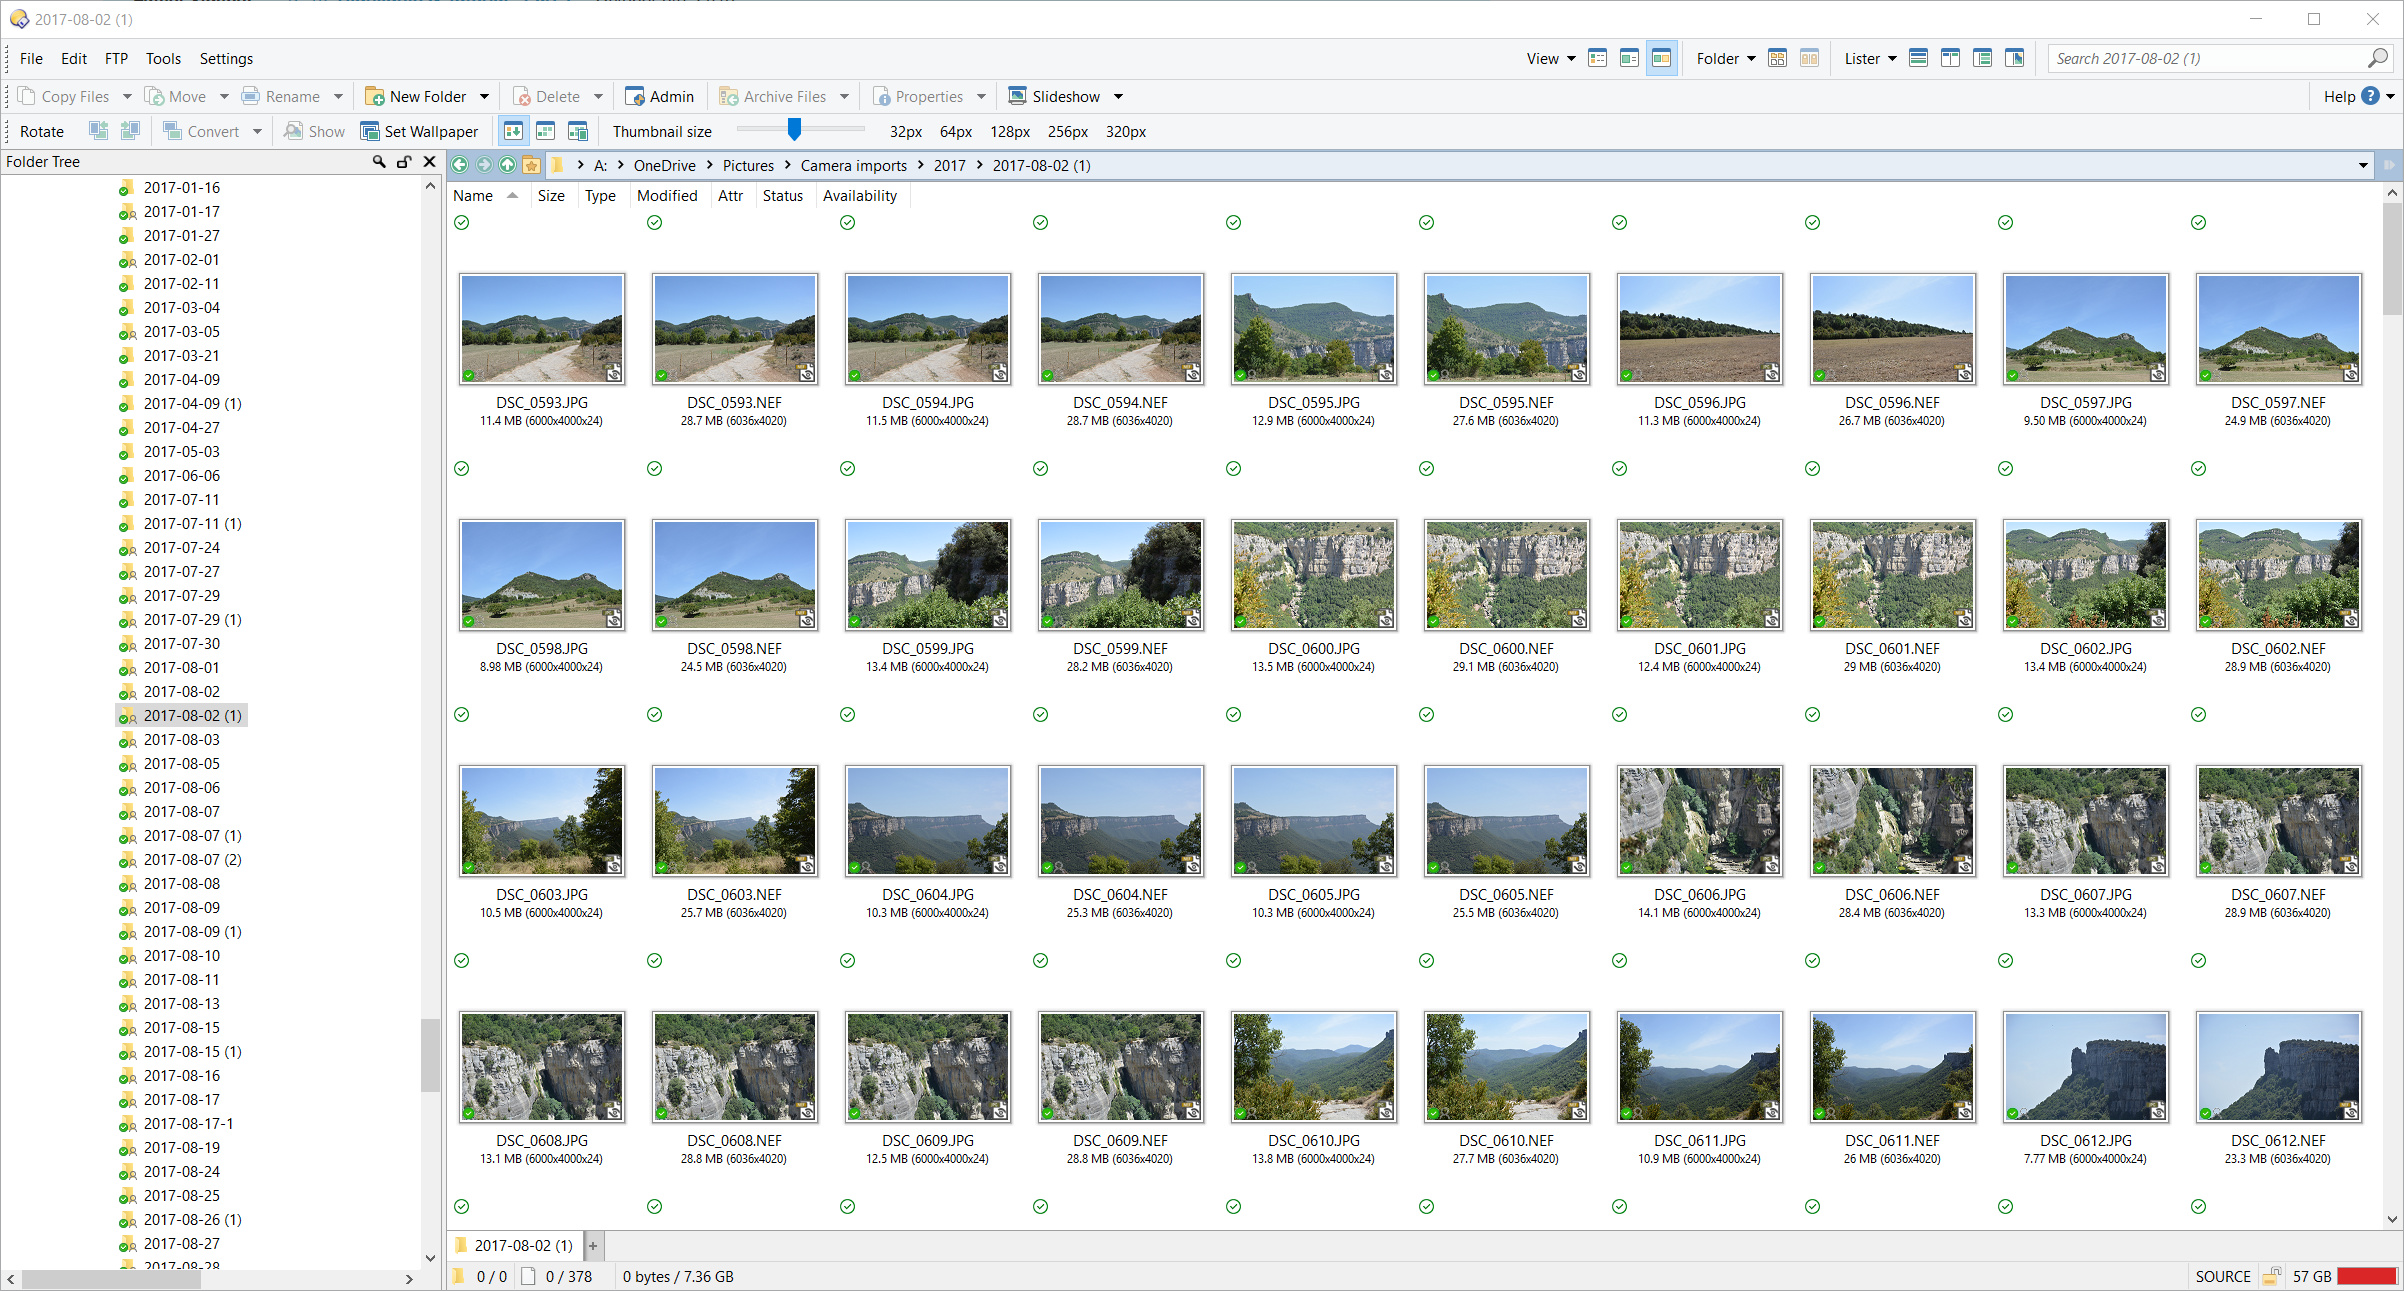Open the Move dropdown arrow
The width and height of the screenshot is (2404, 1291).
coord(224,97)
